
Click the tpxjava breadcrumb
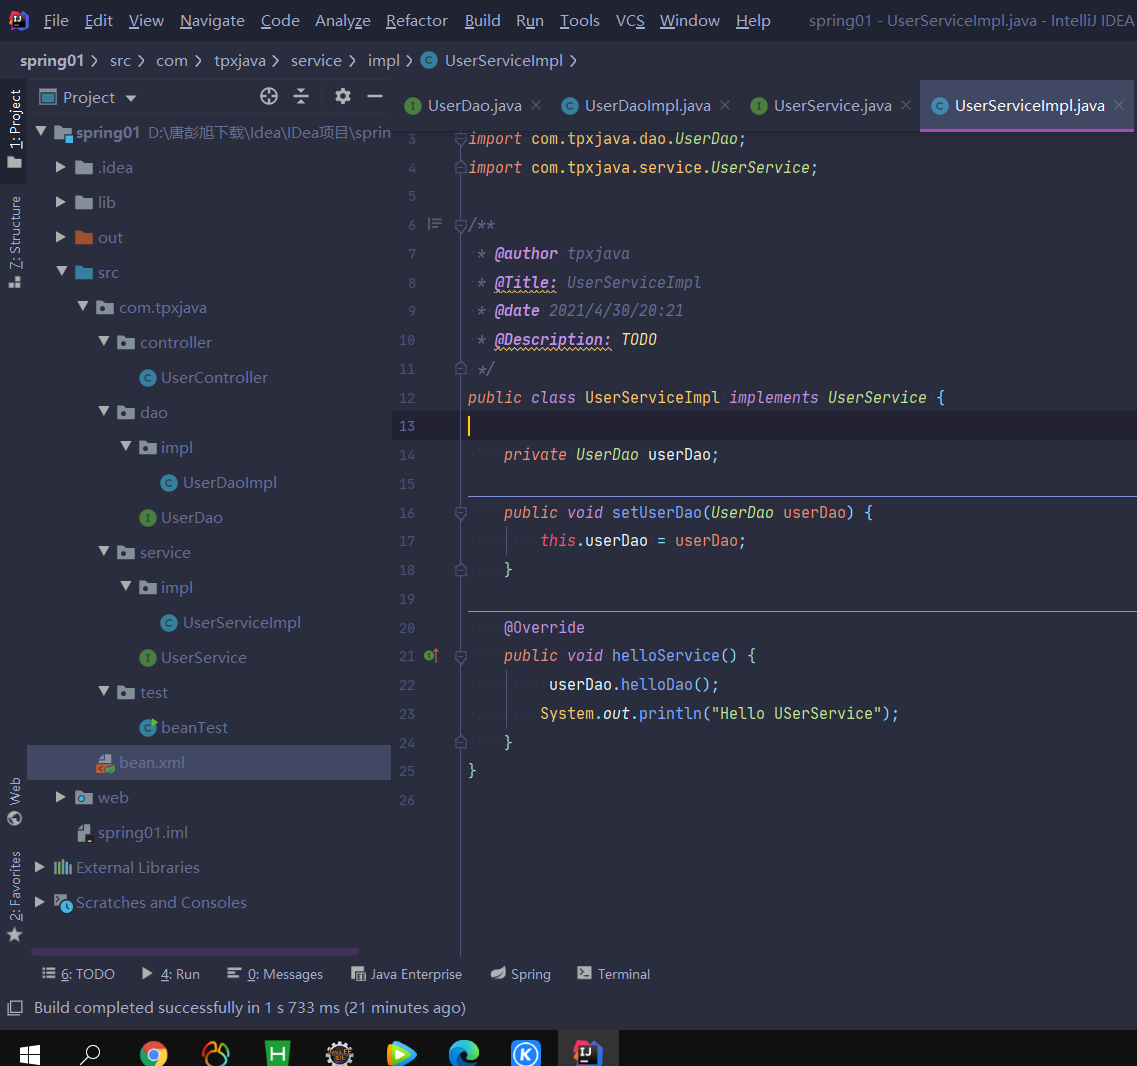[239, 61]
